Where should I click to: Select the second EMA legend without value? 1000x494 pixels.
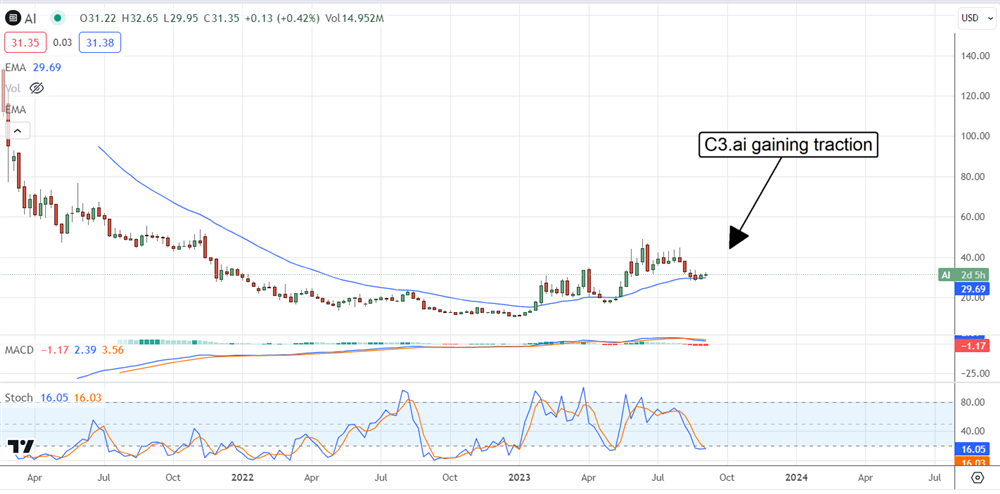[15, 110]
